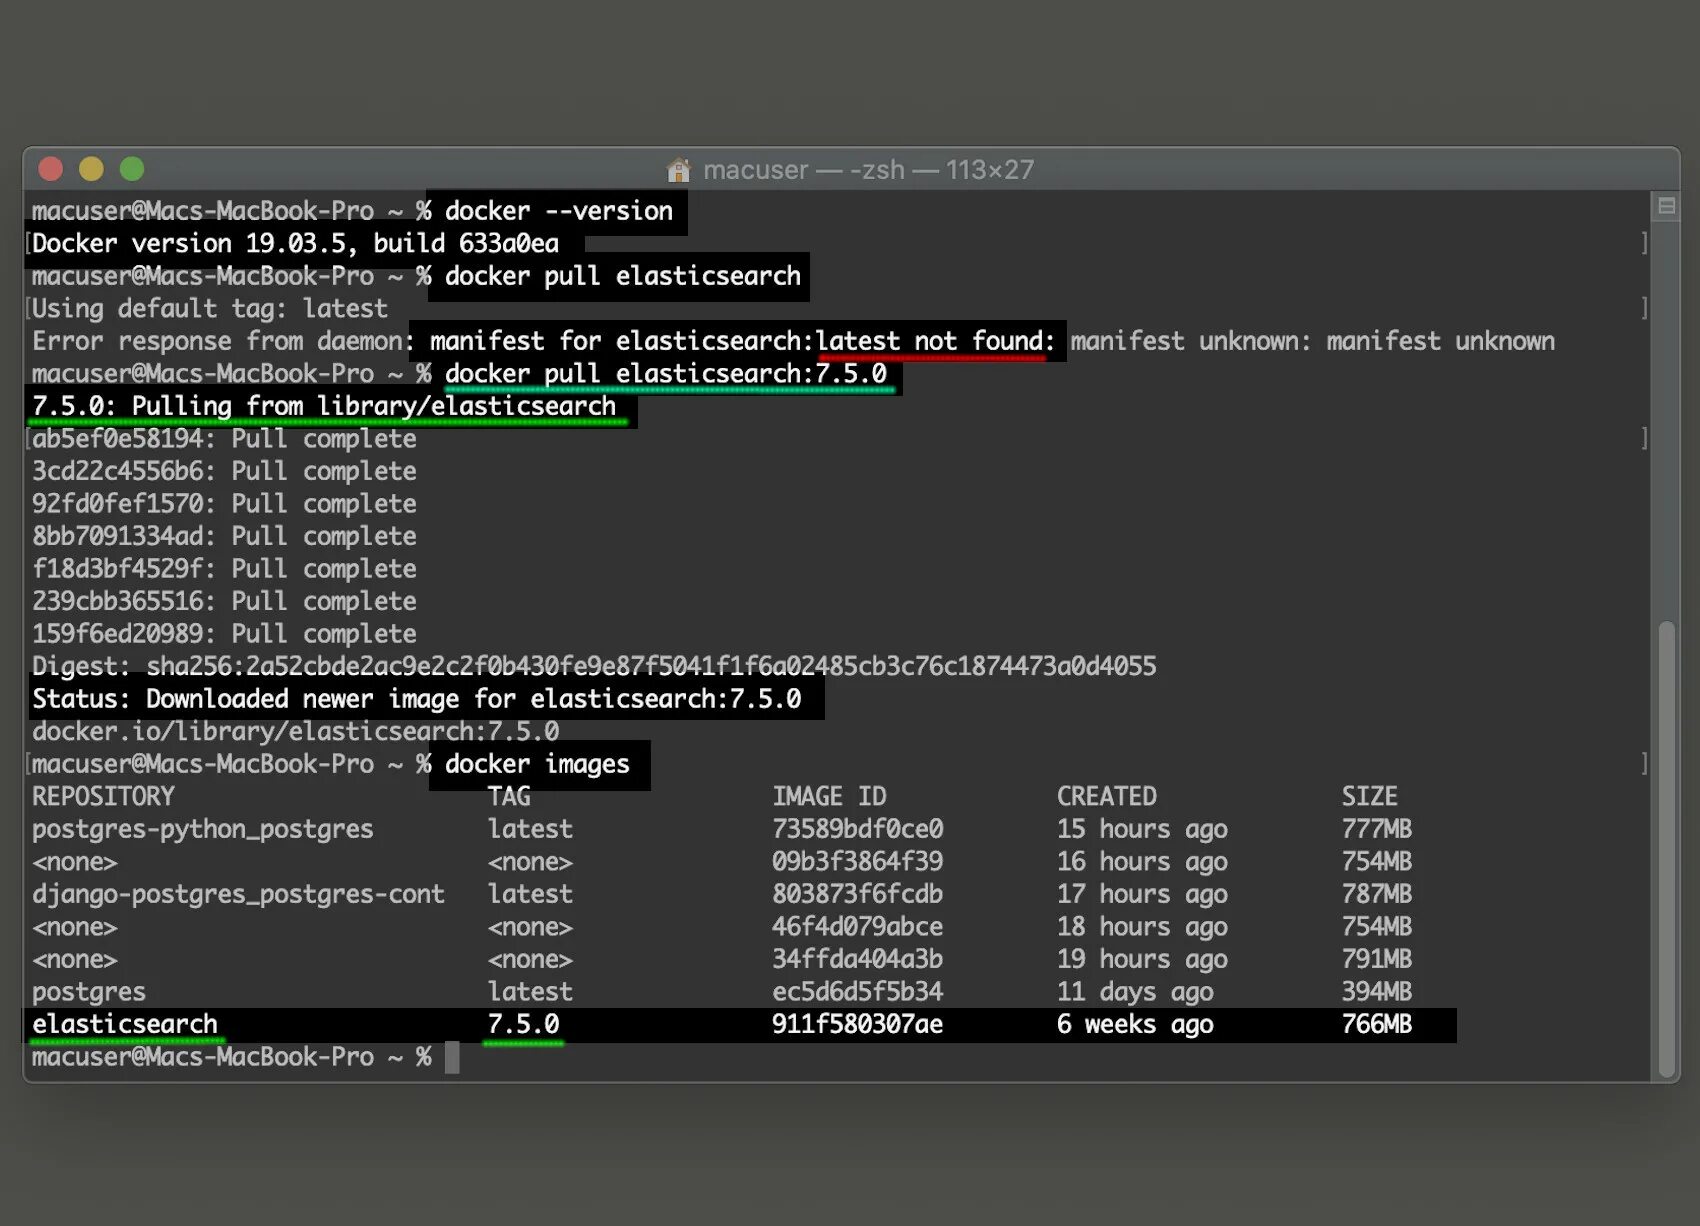Click the split pane icon above scrollbar
The height and width of the screenshot is (1226, 1700).
(1666, 206)
